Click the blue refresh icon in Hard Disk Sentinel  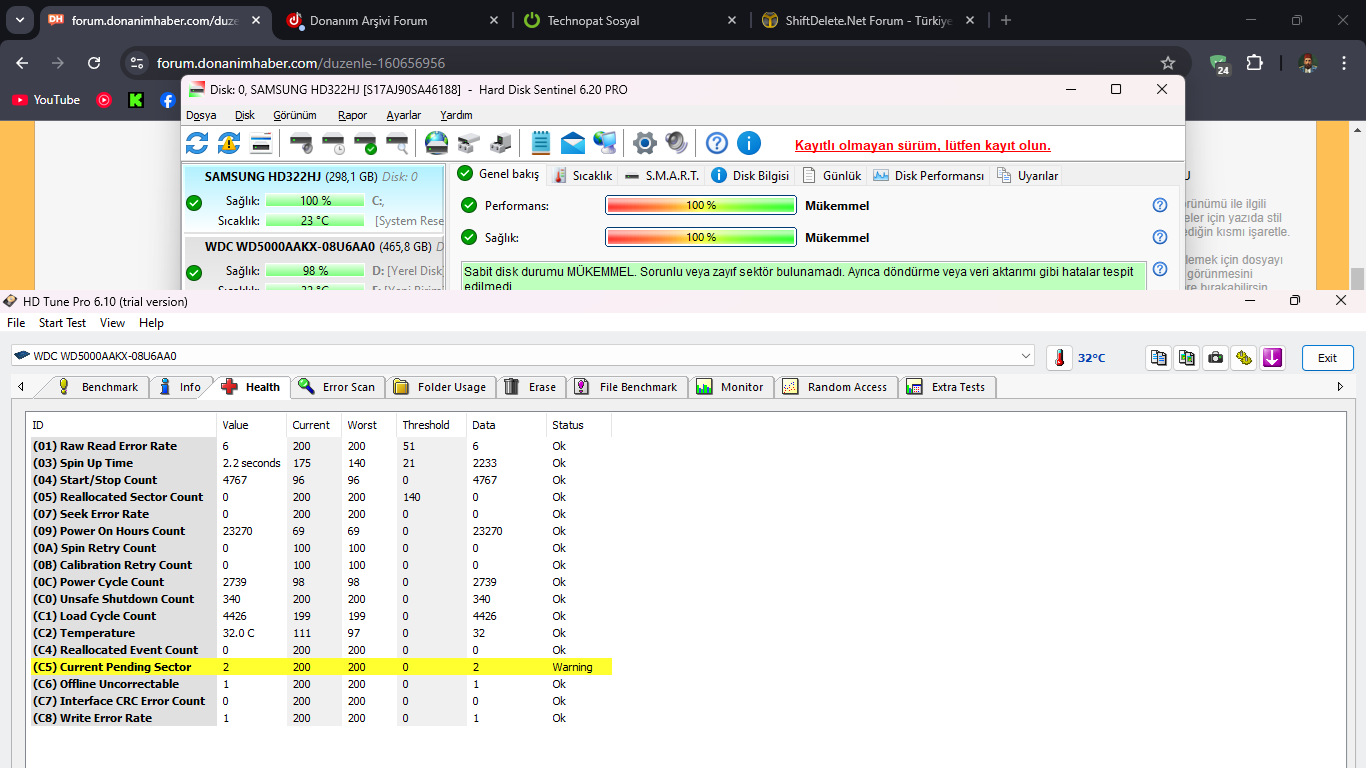pyautogui.click(x=197, y=143)
